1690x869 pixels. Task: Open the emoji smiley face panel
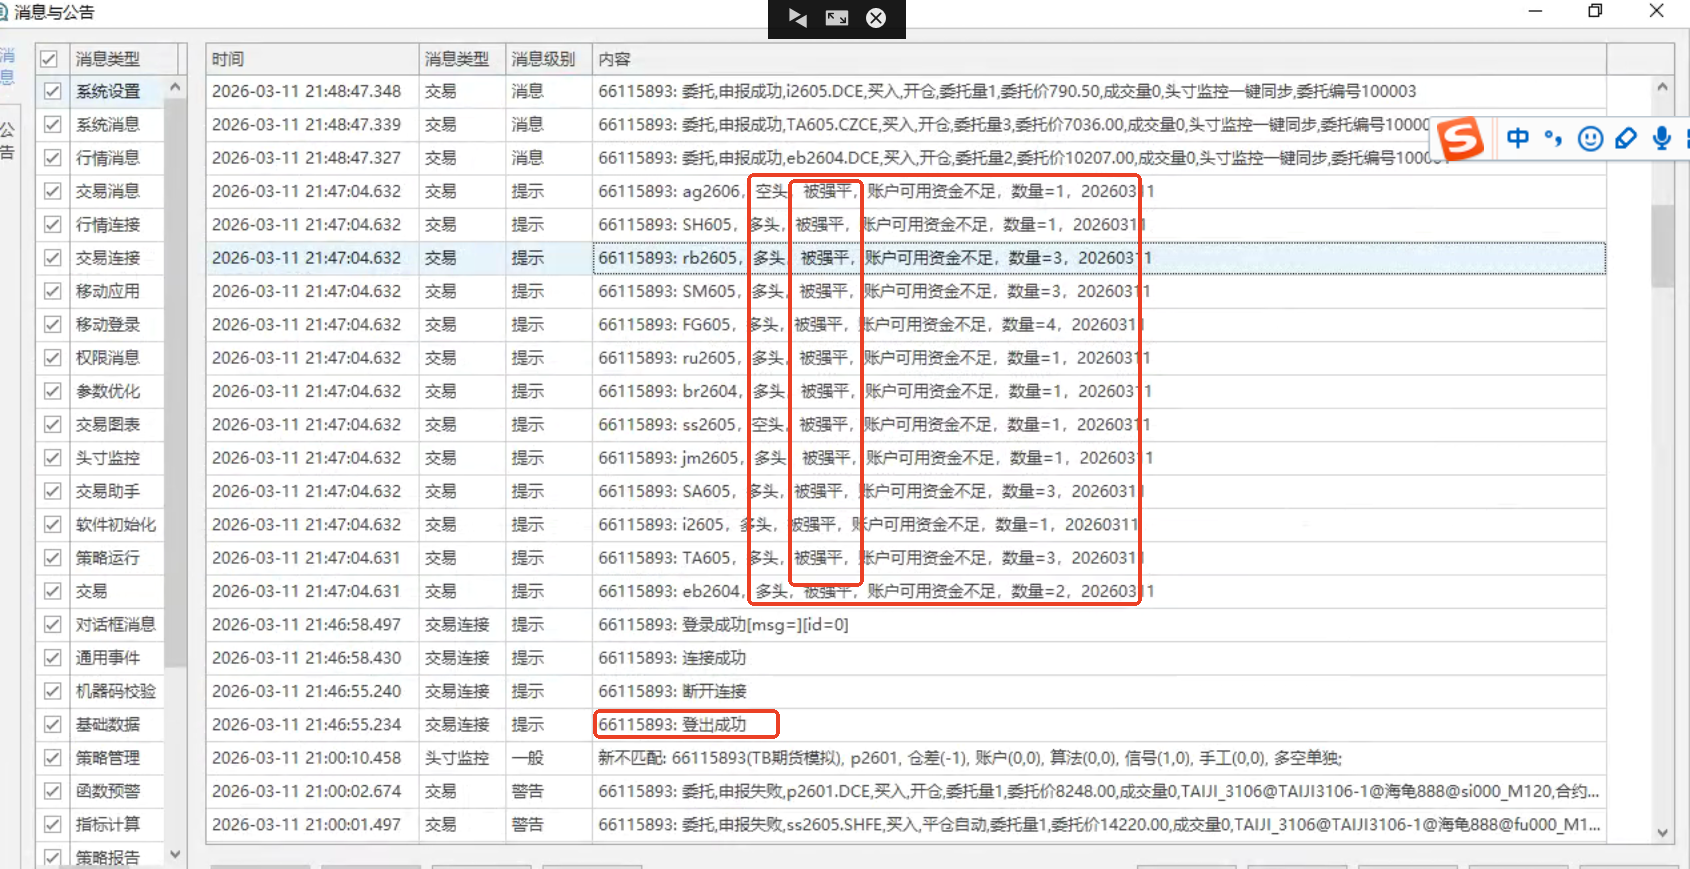coord(1590,138)
